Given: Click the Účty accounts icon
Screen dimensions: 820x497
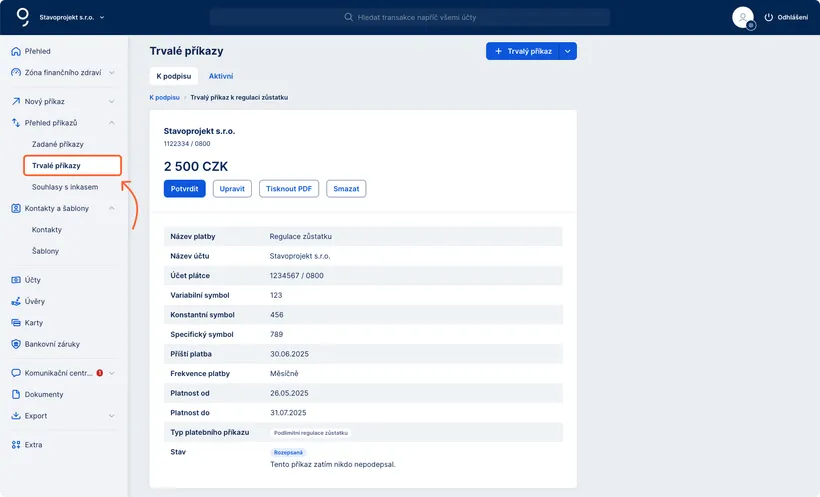Looking at the screenshot, I should pyautogui.click(x=15, y=280).
